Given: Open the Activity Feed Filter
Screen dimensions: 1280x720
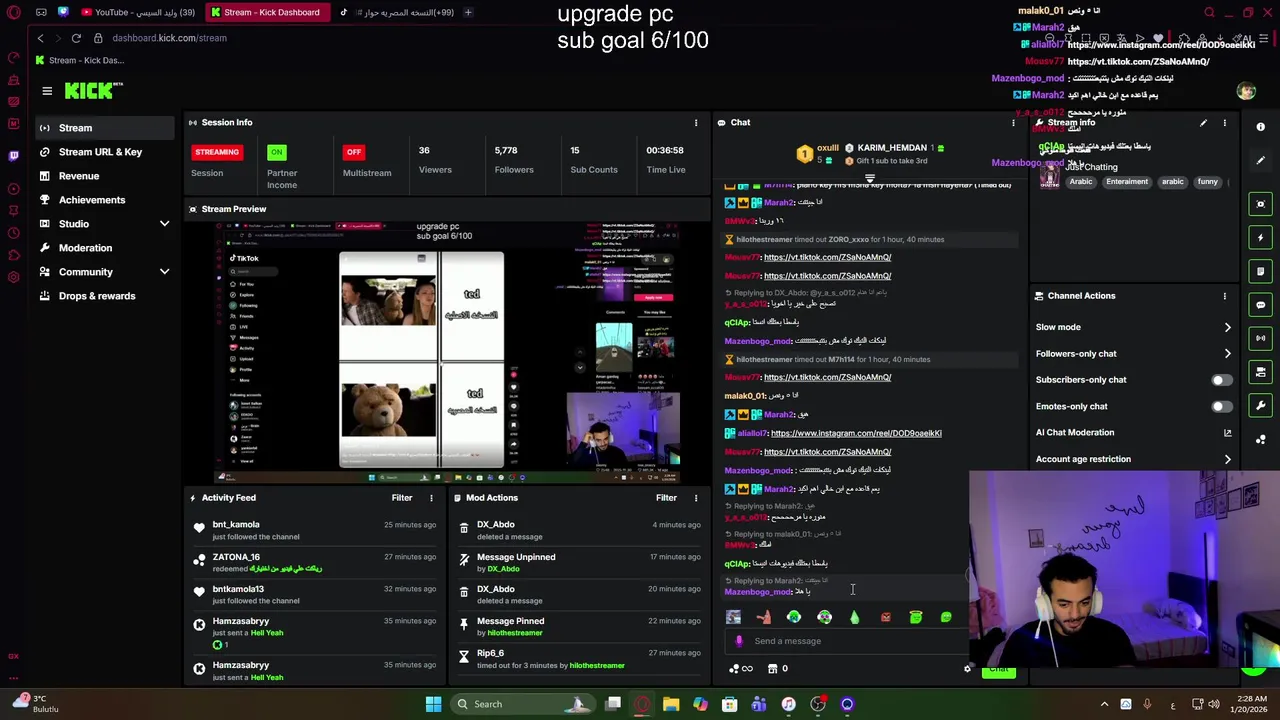Looking at the screenshot, I should point(402,498).
